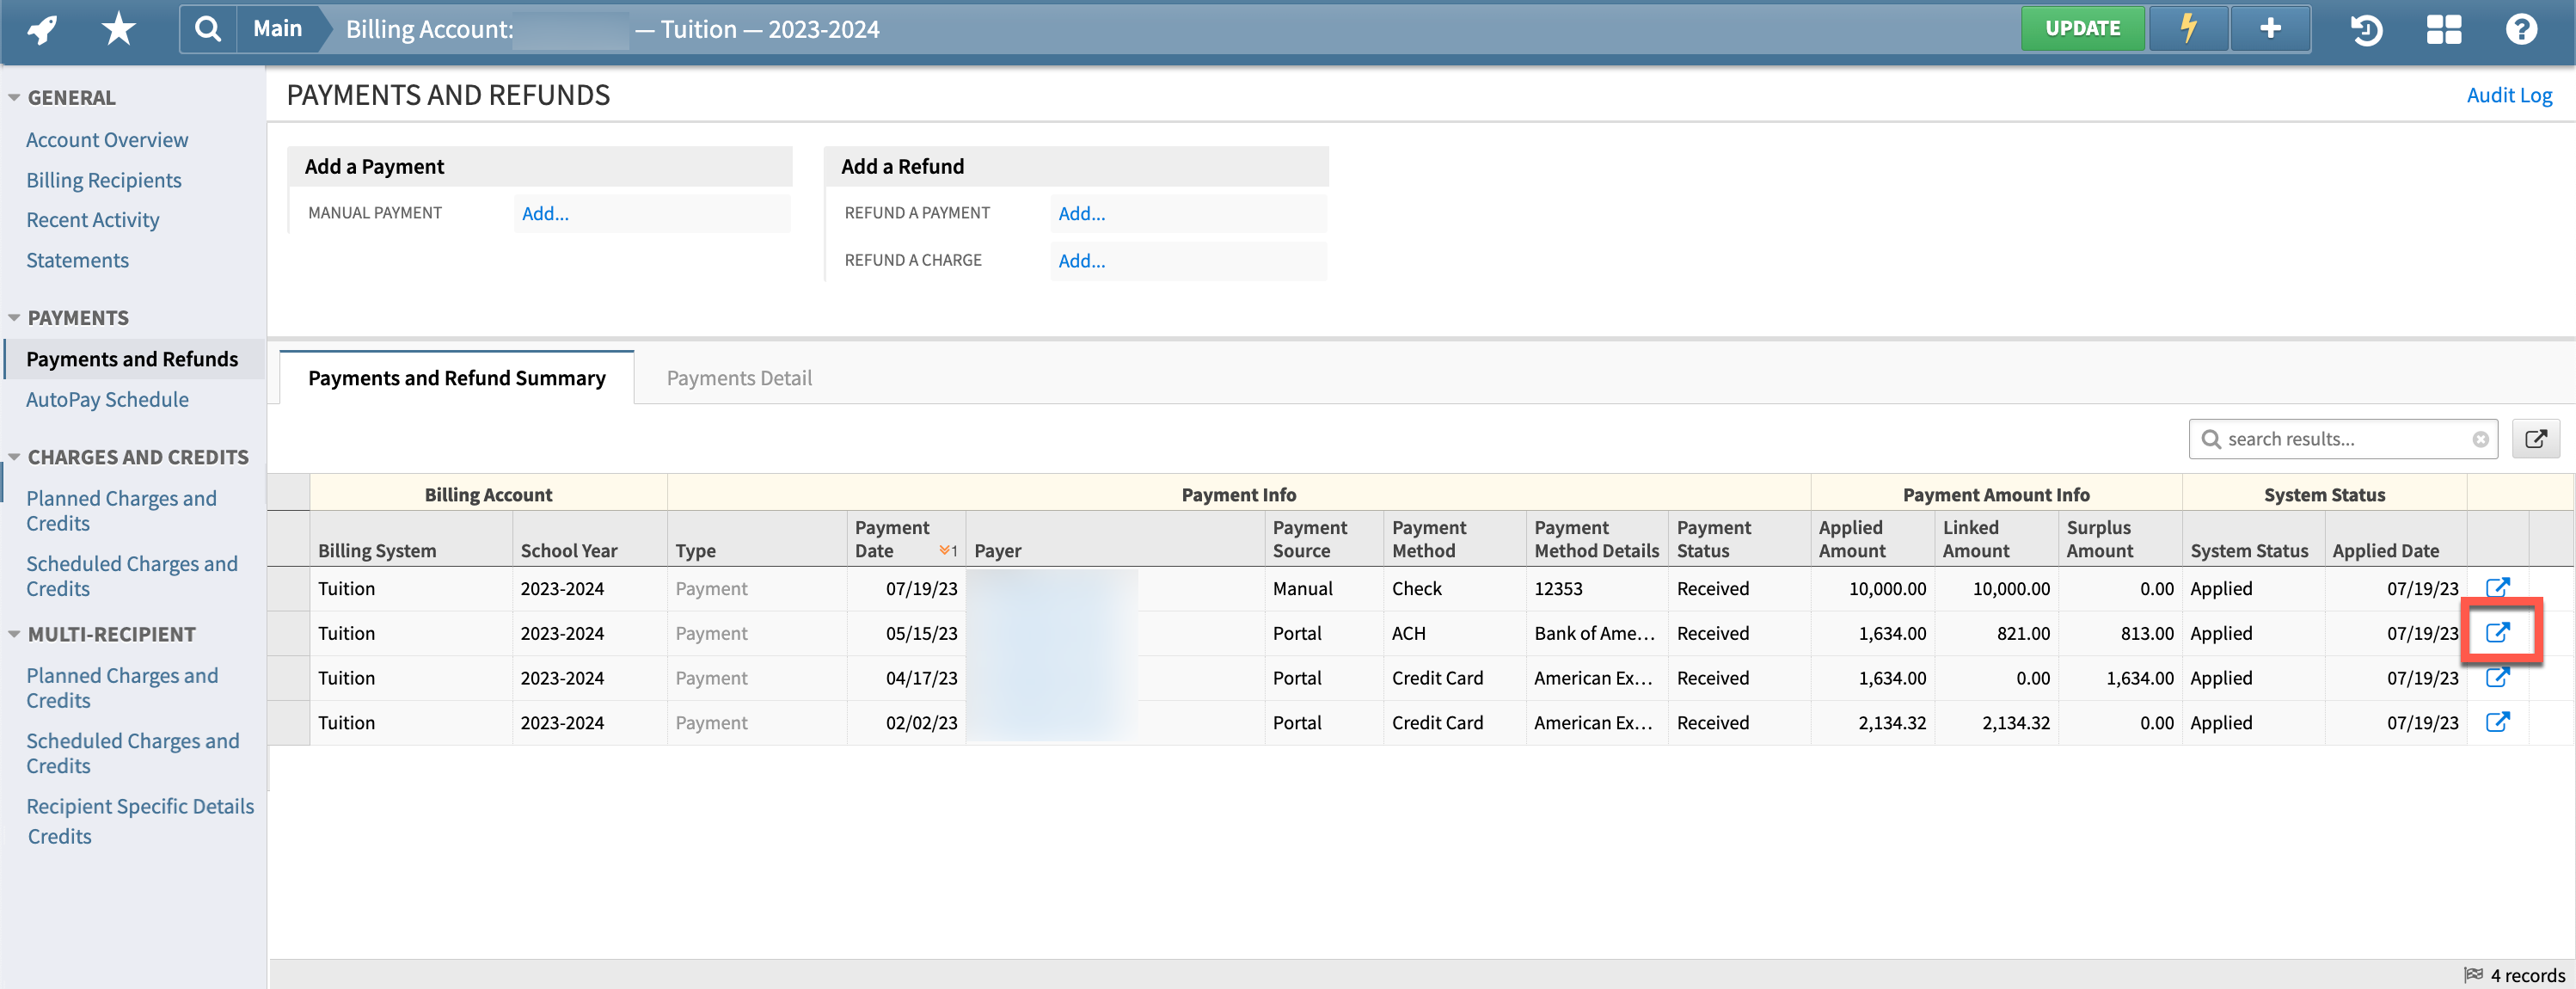2576x989 pixels.
Task: Open the external link icon on the ACH payment row
Action: click(2499, 632)
